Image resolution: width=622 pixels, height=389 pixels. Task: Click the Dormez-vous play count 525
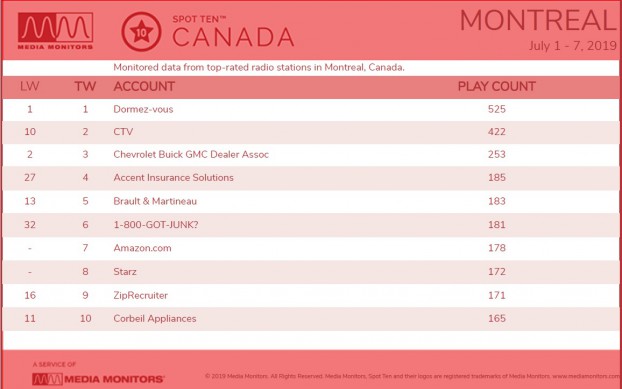[x=497, y=109]
